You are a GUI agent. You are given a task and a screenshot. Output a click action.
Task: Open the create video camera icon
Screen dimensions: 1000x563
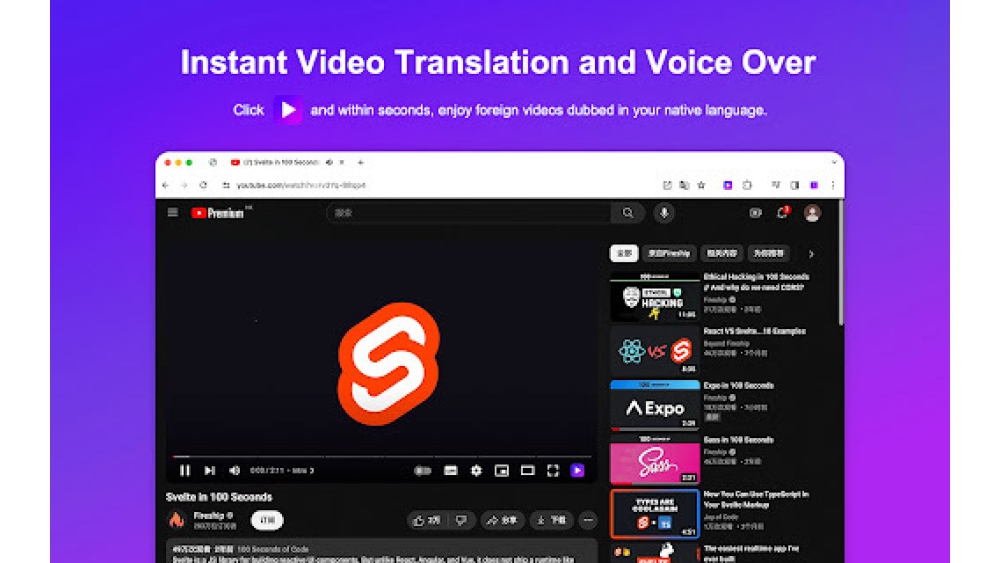click(x=755, y=213)
